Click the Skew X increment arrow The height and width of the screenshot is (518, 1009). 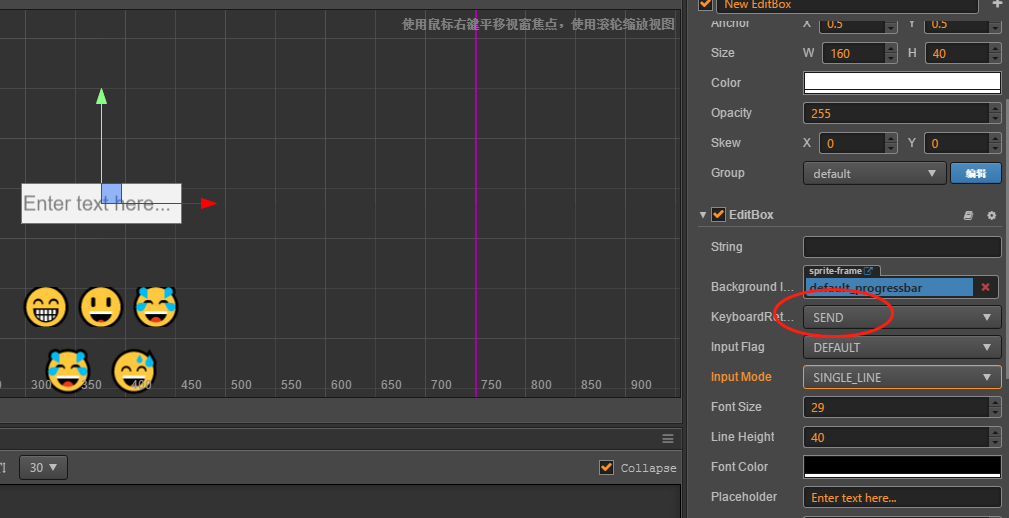891,138
